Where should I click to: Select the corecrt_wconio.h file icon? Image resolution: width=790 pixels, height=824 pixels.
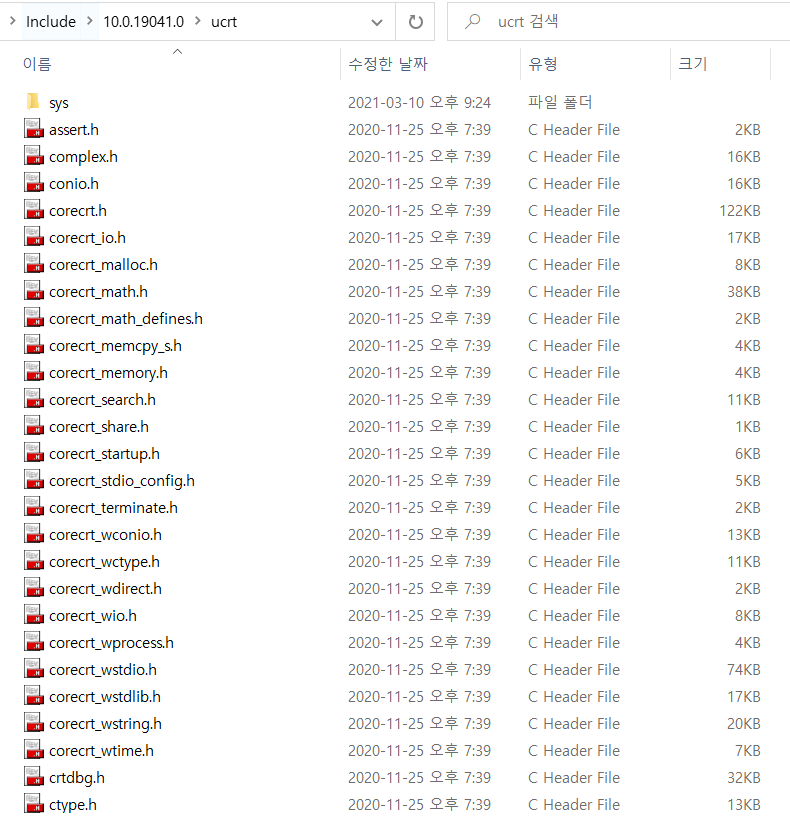[x=34, y=534]
